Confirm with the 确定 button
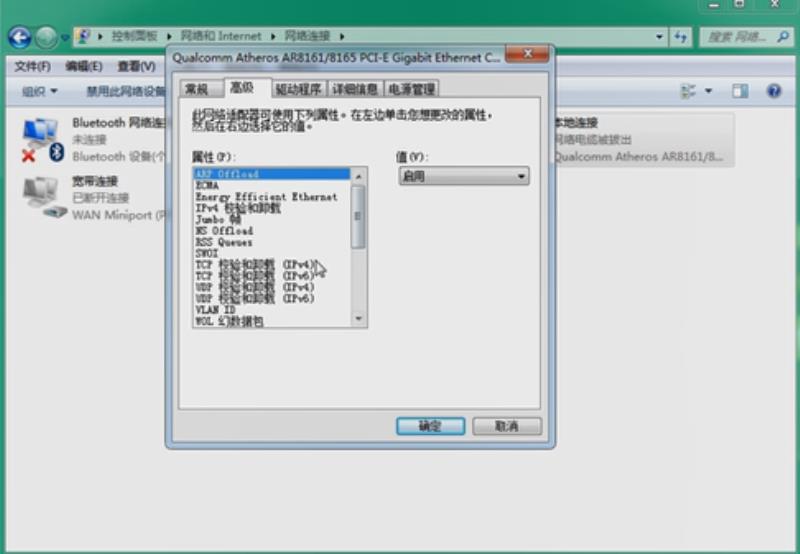 (x=430, y=426)
